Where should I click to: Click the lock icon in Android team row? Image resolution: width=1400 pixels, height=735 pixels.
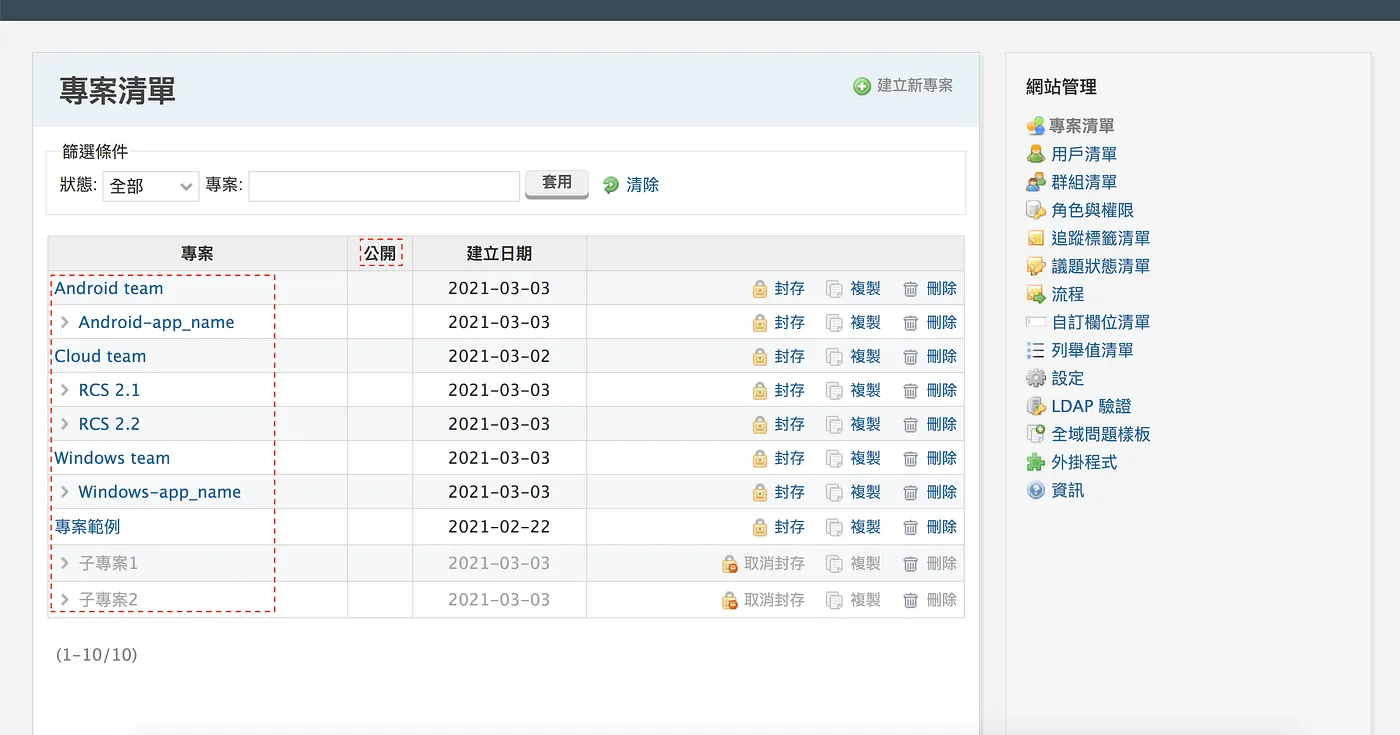[x=760, y=289]
